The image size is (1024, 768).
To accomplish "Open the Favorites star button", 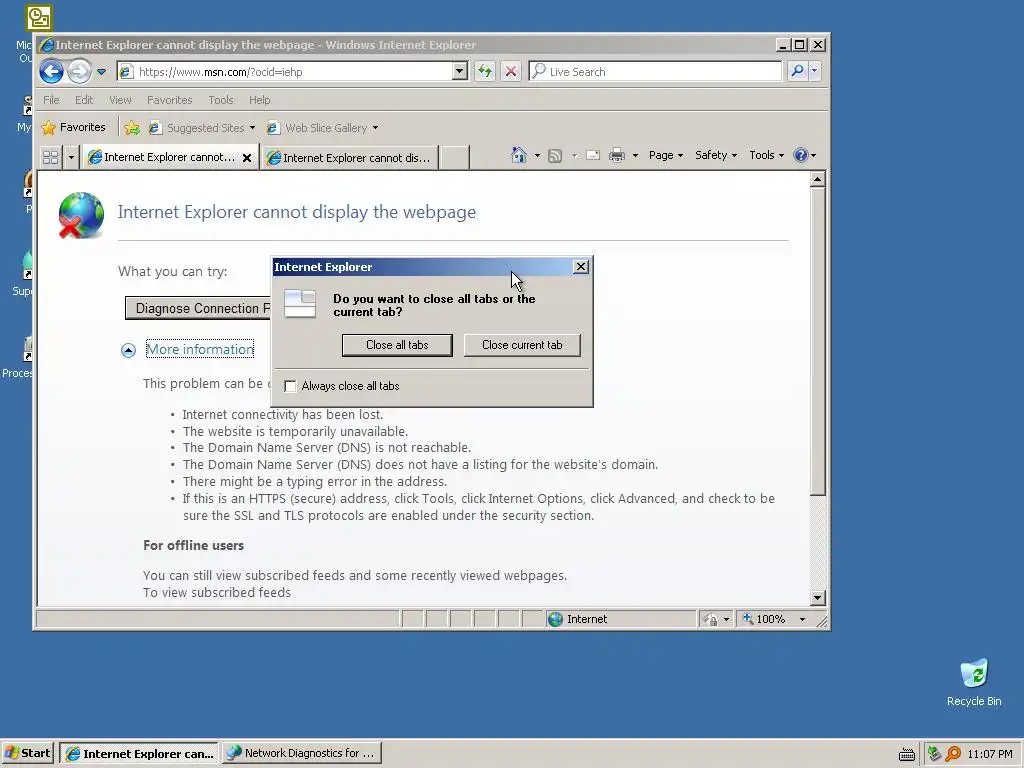I will [x=73, y=127].
